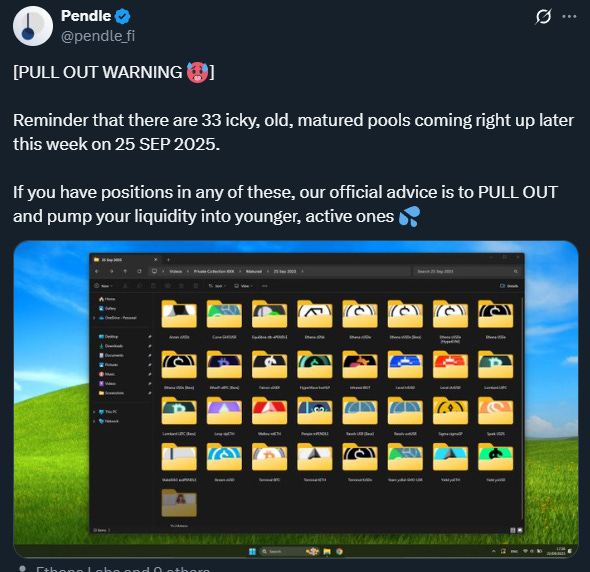Open the tweet's three-dot more menu
The image size is (590, 572).
click(x=569, y=17)
